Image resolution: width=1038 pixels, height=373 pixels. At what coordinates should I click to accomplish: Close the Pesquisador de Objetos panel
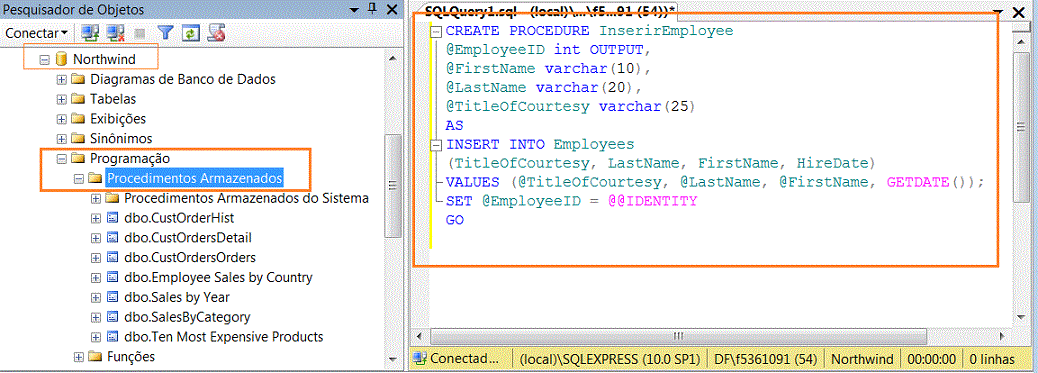click(392, 9)
